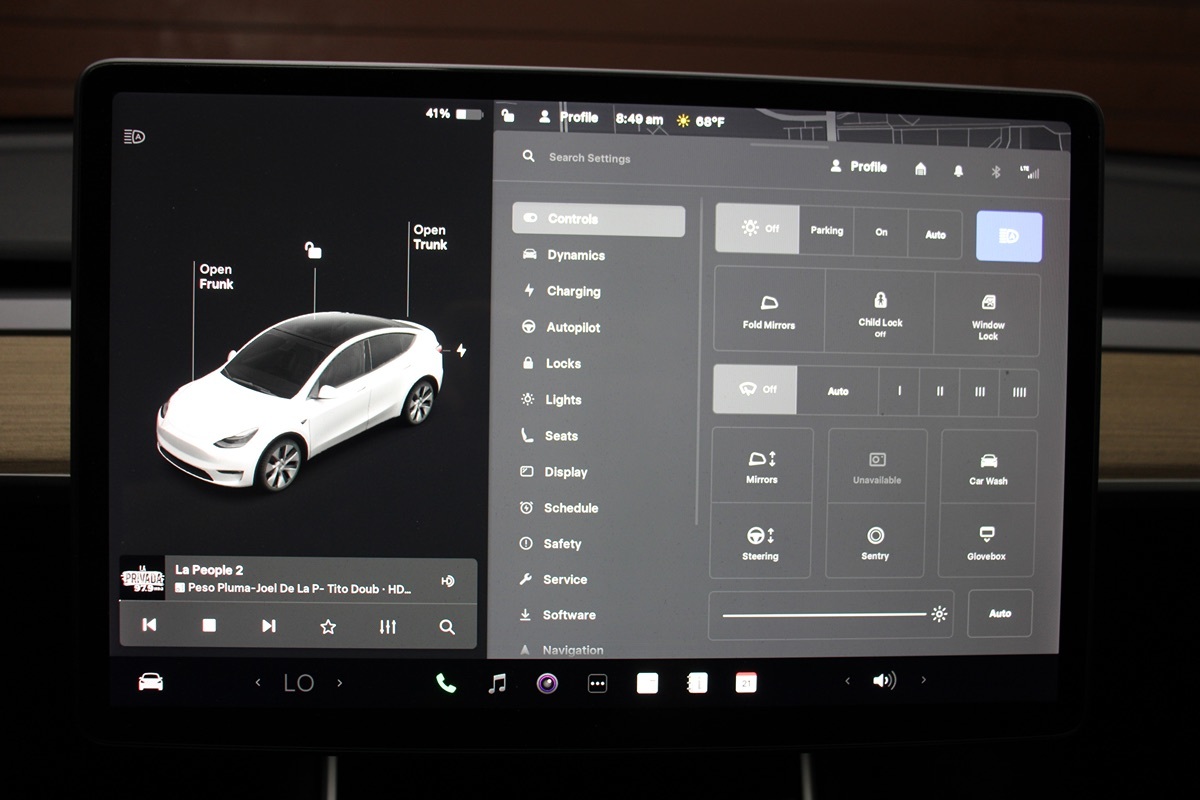Click the display brightness slider

[x=824, y=614]
